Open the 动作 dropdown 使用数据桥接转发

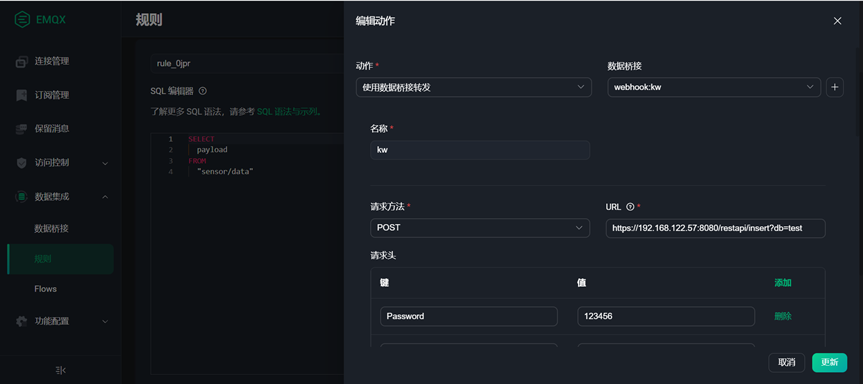[x=474, y=87]
